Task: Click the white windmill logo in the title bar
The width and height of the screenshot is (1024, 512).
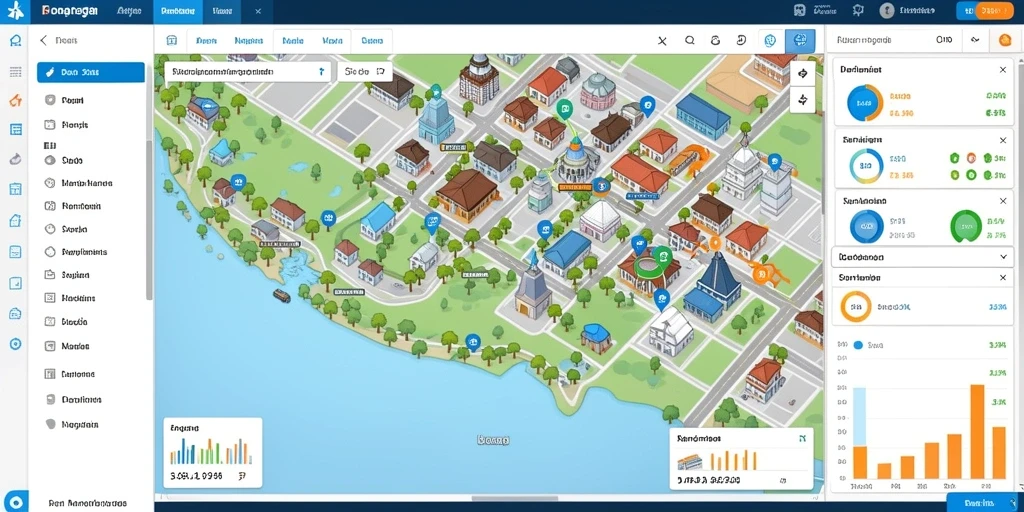Action: click(x=14, y=11)
